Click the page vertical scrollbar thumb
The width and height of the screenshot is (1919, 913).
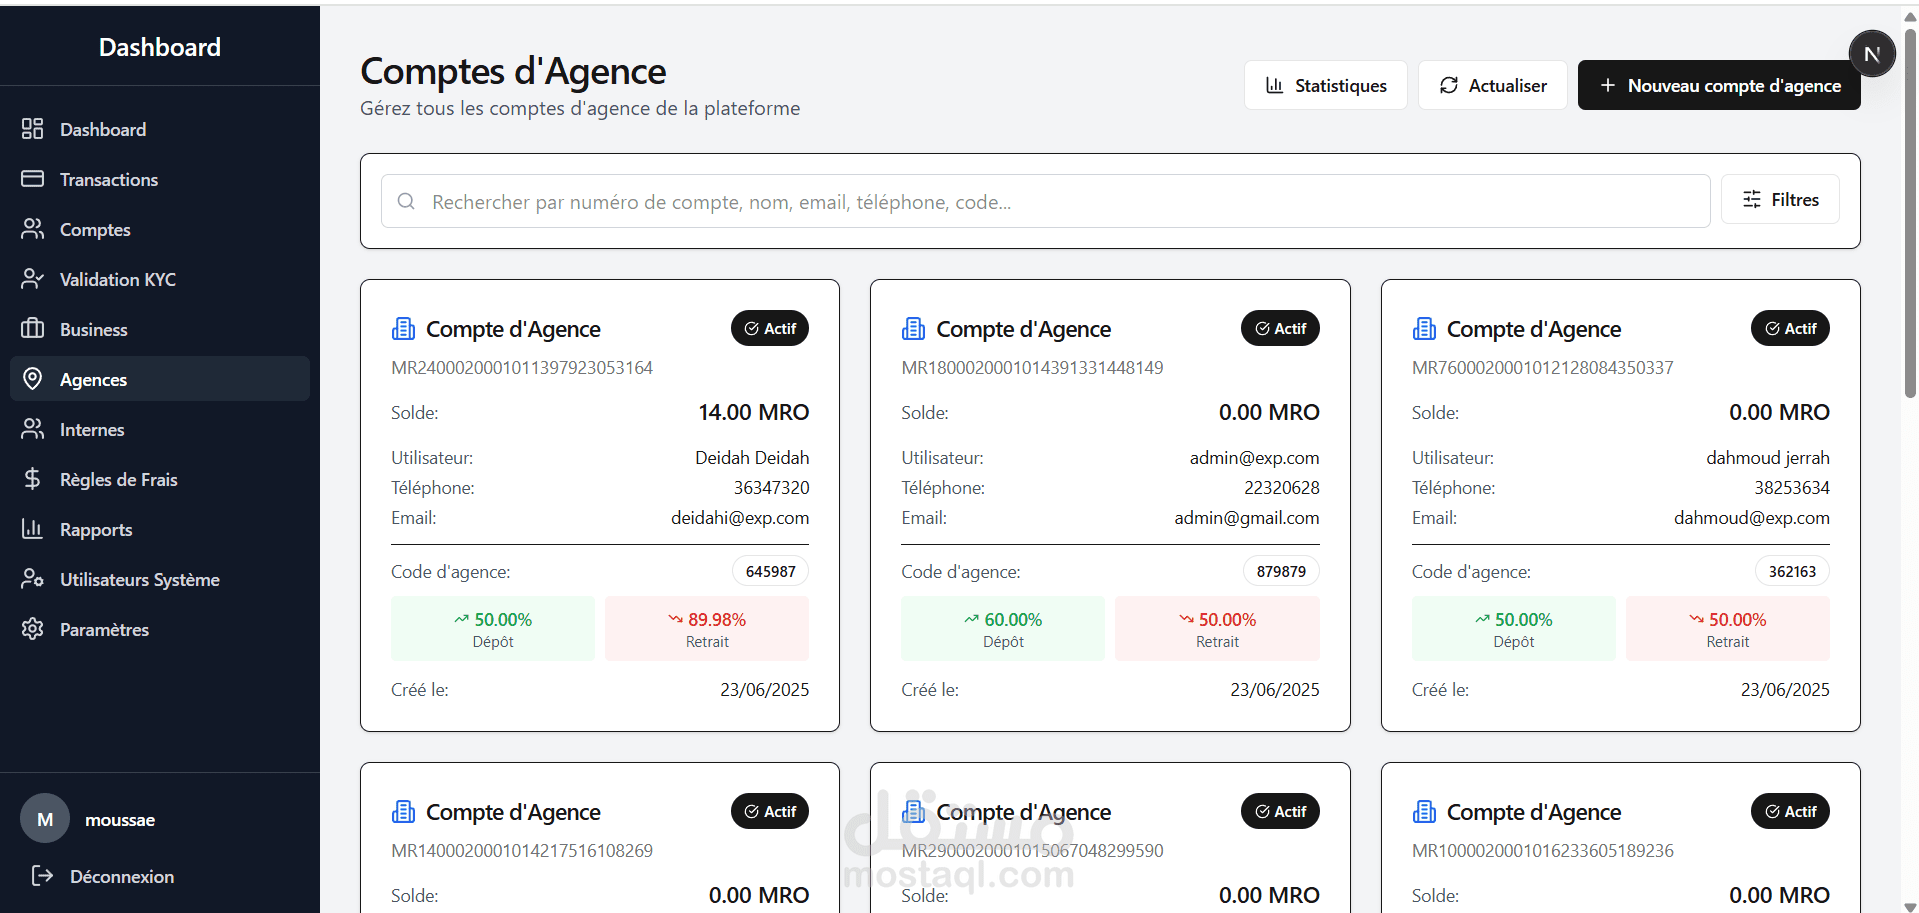point(1910,215)
